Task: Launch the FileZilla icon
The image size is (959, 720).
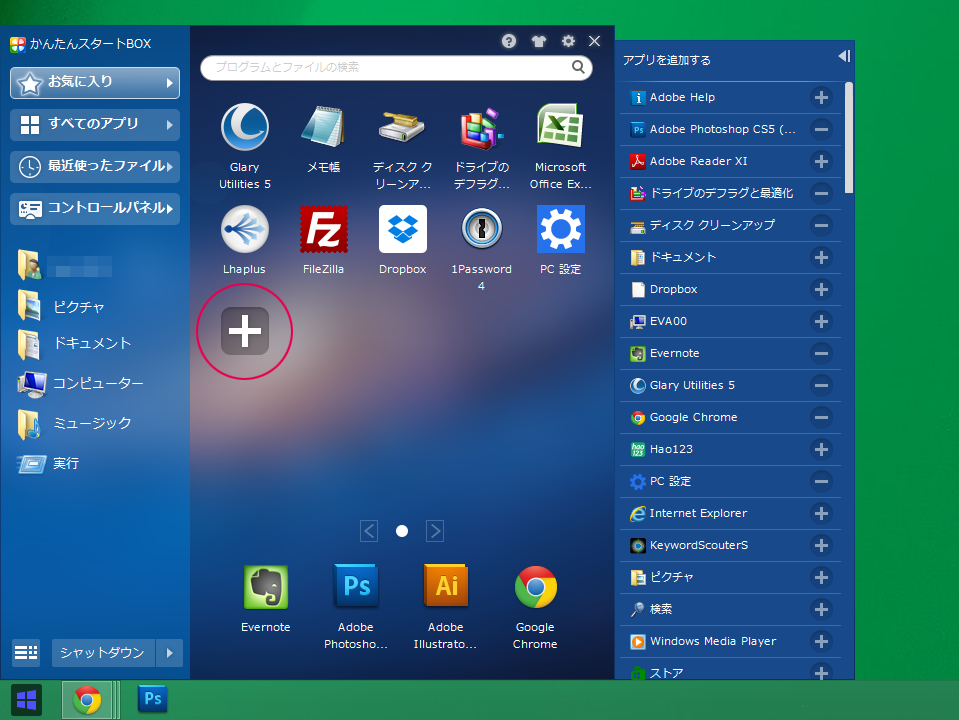Action: click(x=324, y=229)
